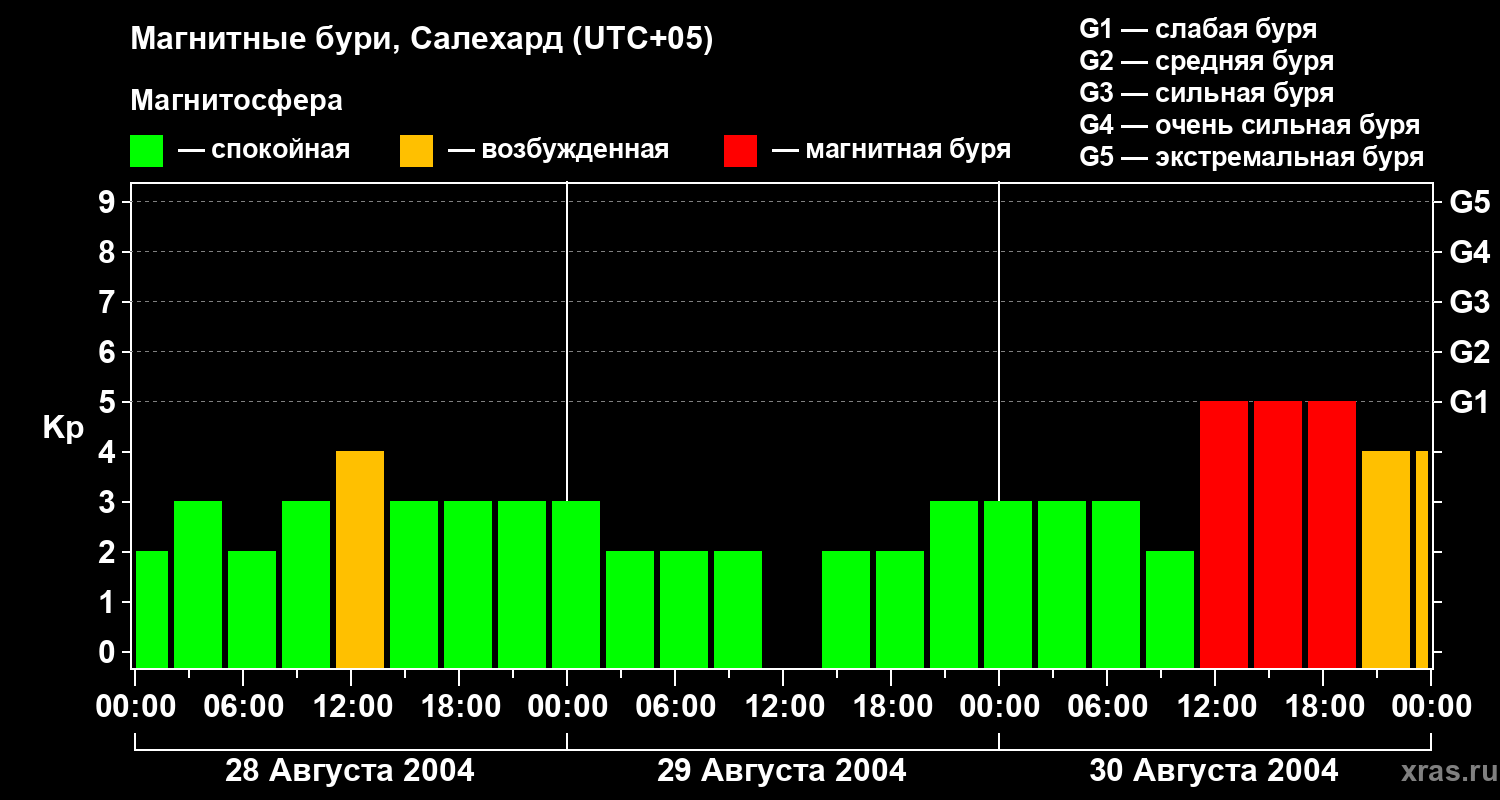
Task: Click the «29 Августа 2004» date label
Action: click(x=782, y=771)
